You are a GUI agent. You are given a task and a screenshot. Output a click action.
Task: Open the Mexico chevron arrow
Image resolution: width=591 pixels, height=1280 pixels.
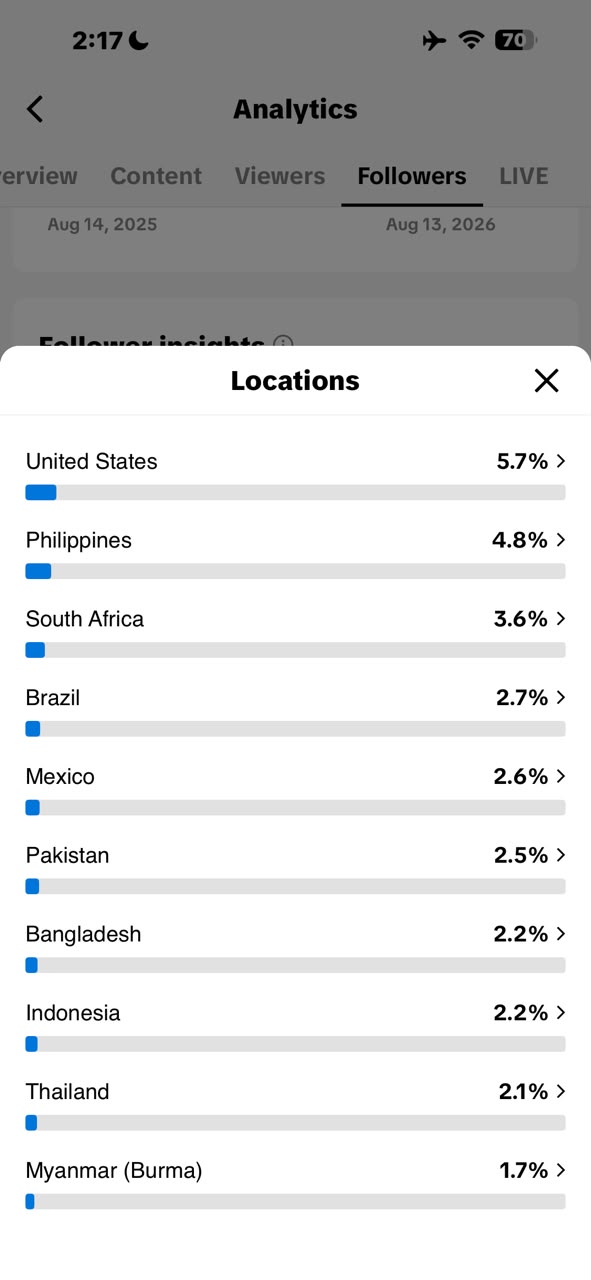click(561, 776)
